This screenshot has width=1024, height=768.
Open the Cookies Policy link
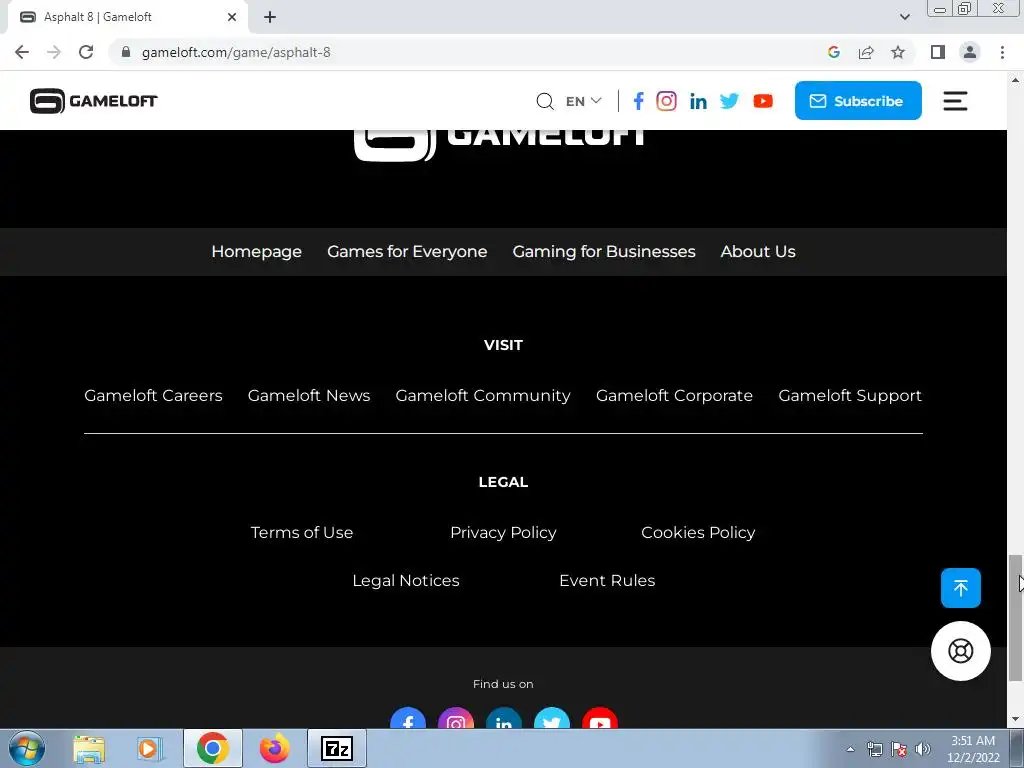tap(698, 533)
